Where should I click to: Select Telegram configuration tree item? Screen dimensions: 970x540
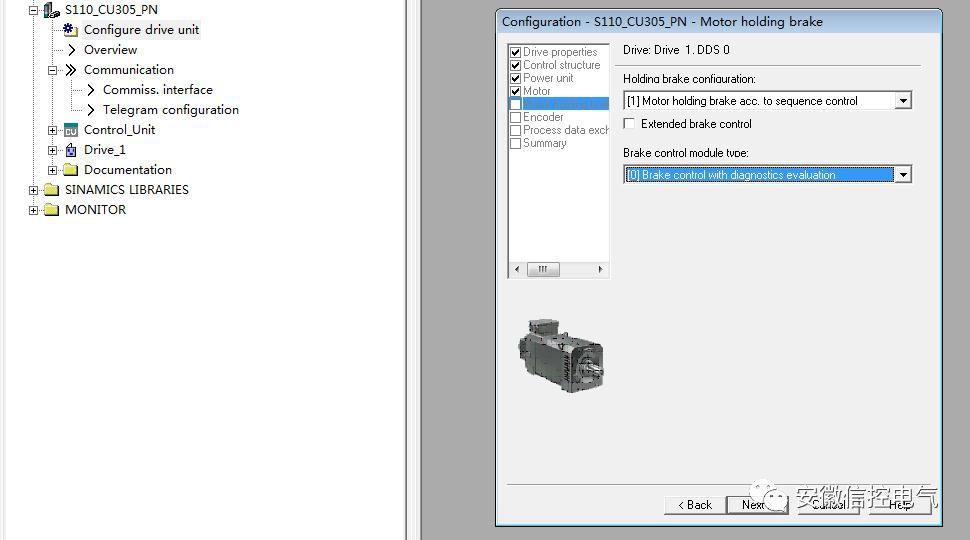pos(171,109)
